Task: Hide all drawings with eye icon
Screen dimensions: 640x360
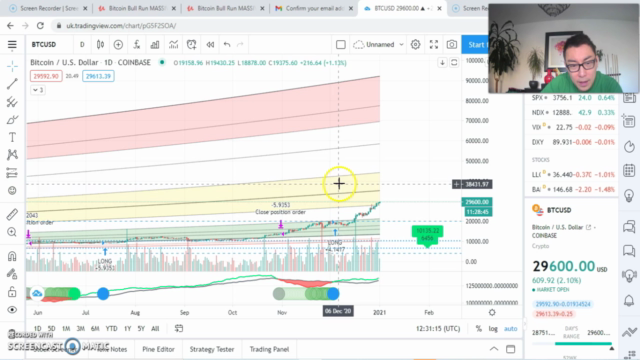Action: point(12,310)
